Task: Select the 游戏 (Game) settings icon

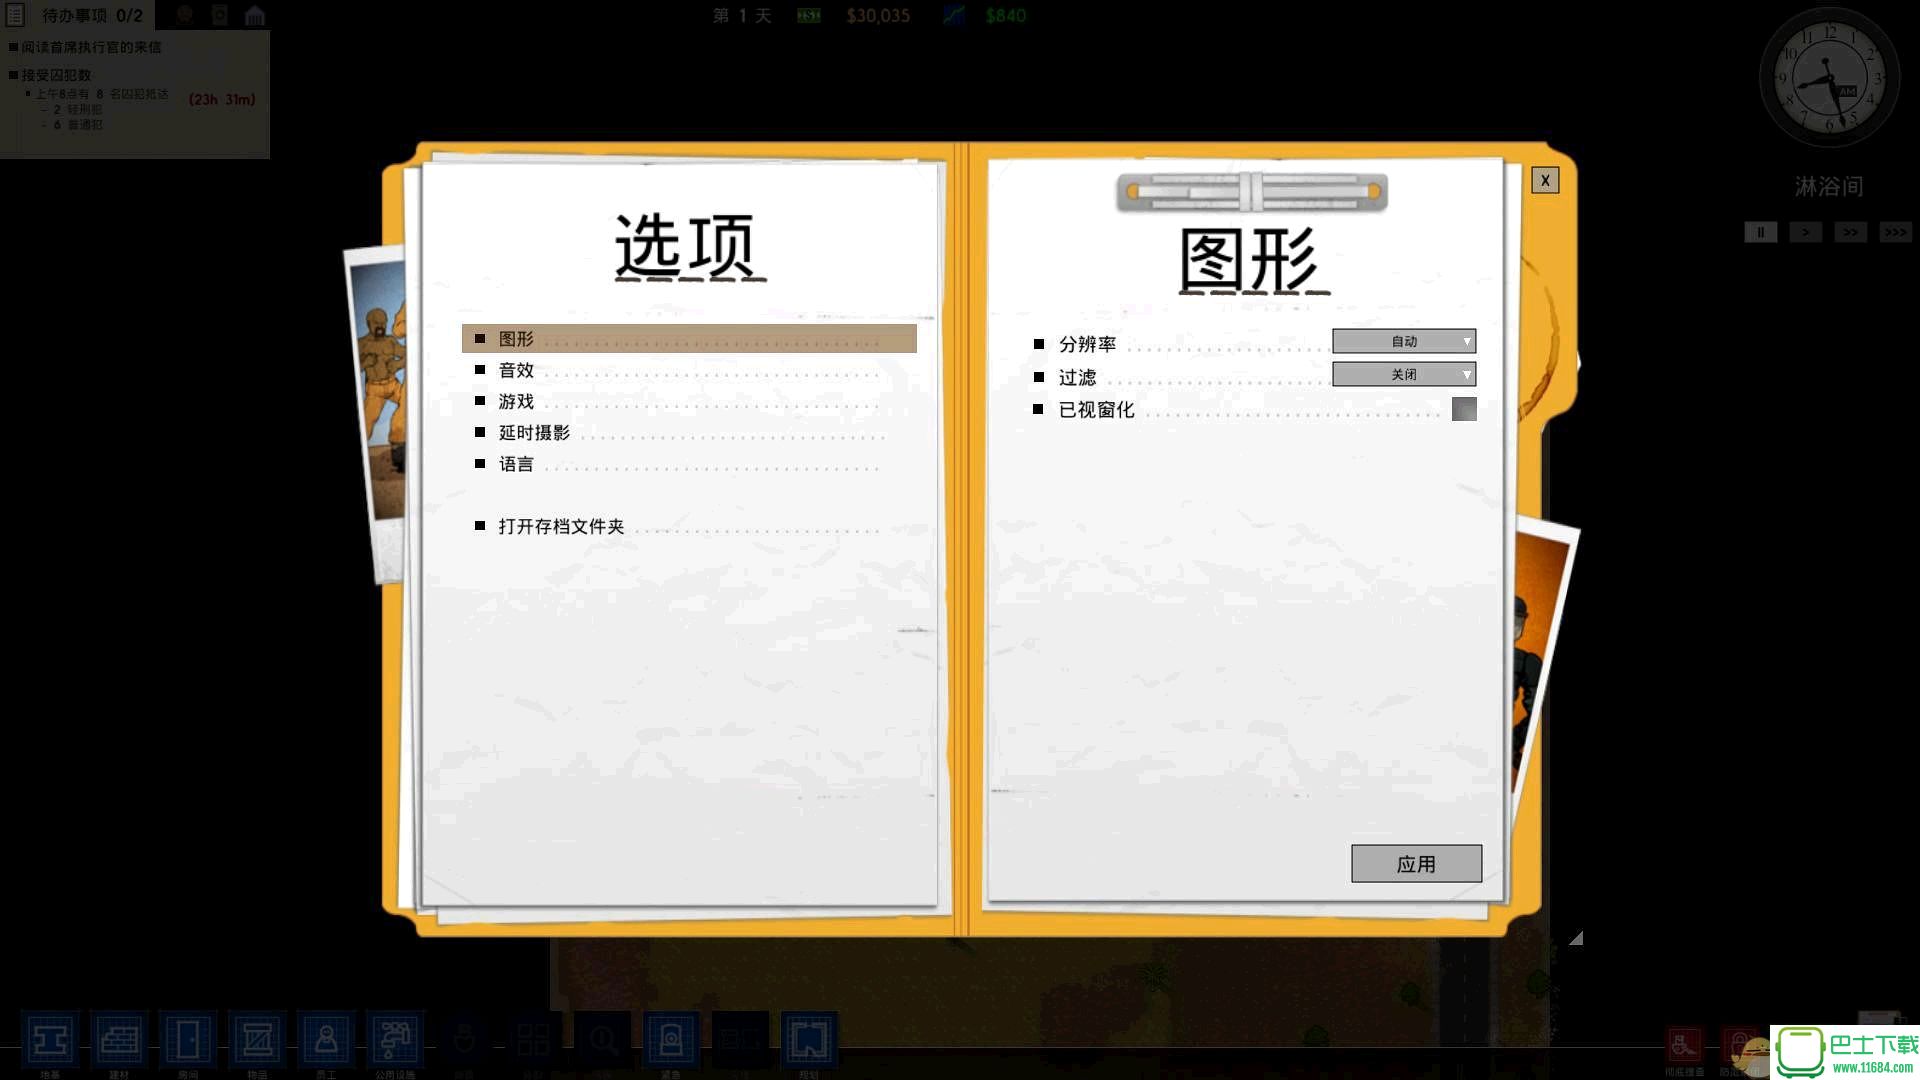Action: 516,401
